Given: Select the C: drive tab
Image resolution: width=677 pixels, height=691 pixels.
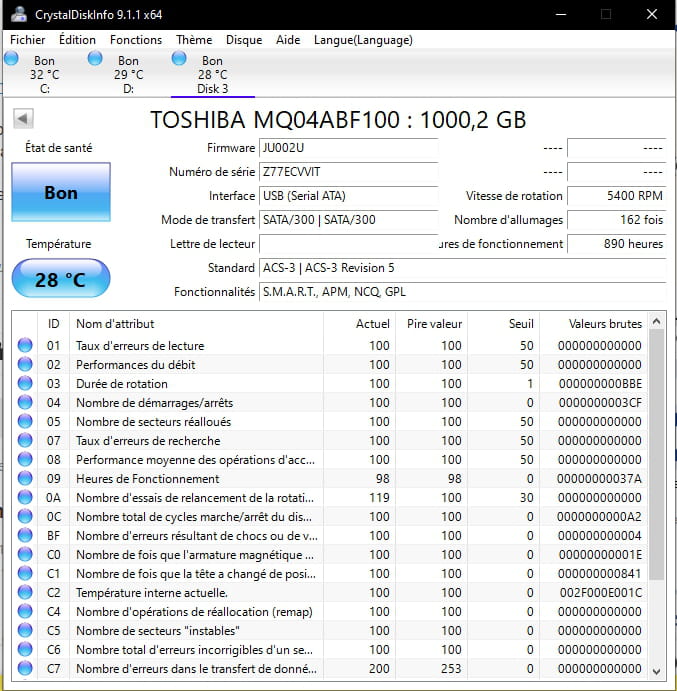Looking at the screenshot, I should (x=45, y=74).
